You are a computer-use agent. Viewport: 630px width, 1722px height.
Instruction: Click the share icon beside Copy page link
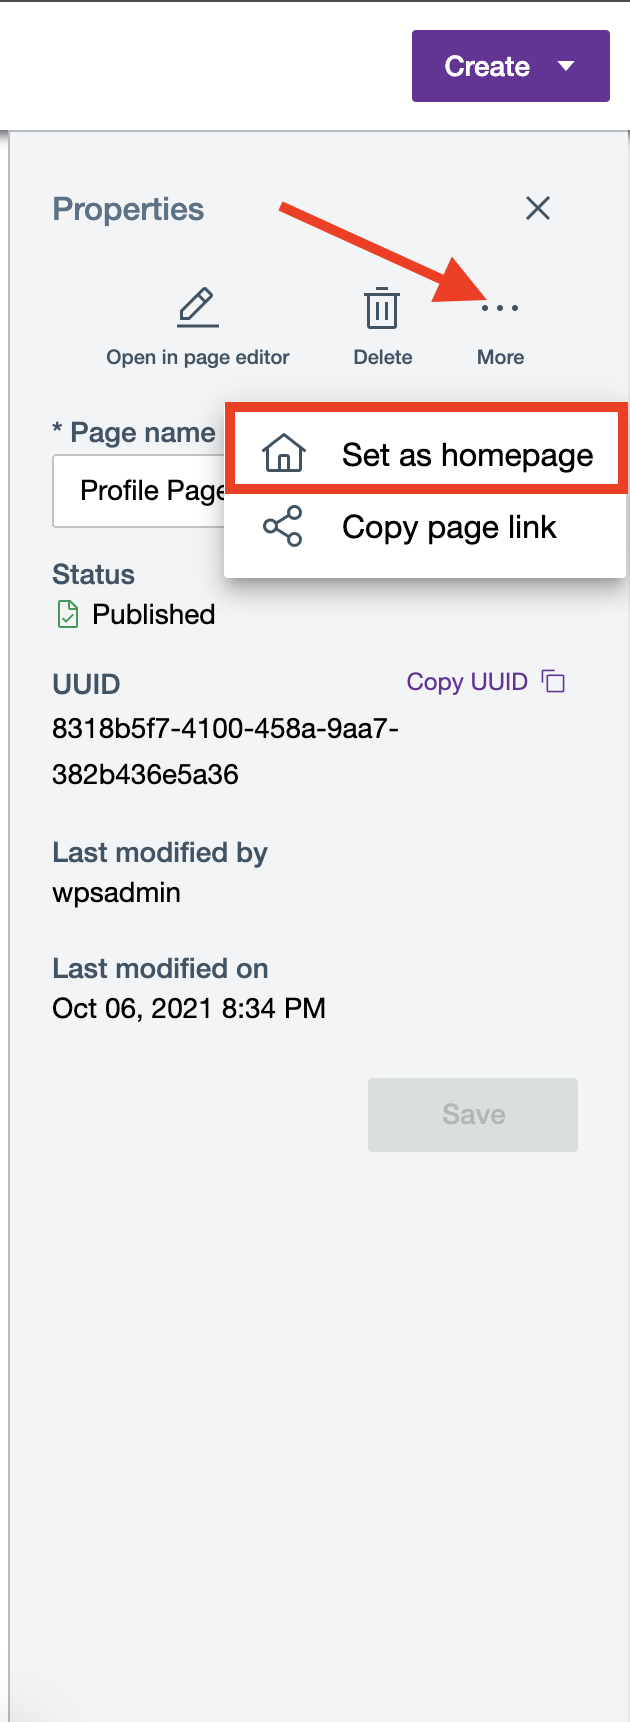(x=283, y=526)
